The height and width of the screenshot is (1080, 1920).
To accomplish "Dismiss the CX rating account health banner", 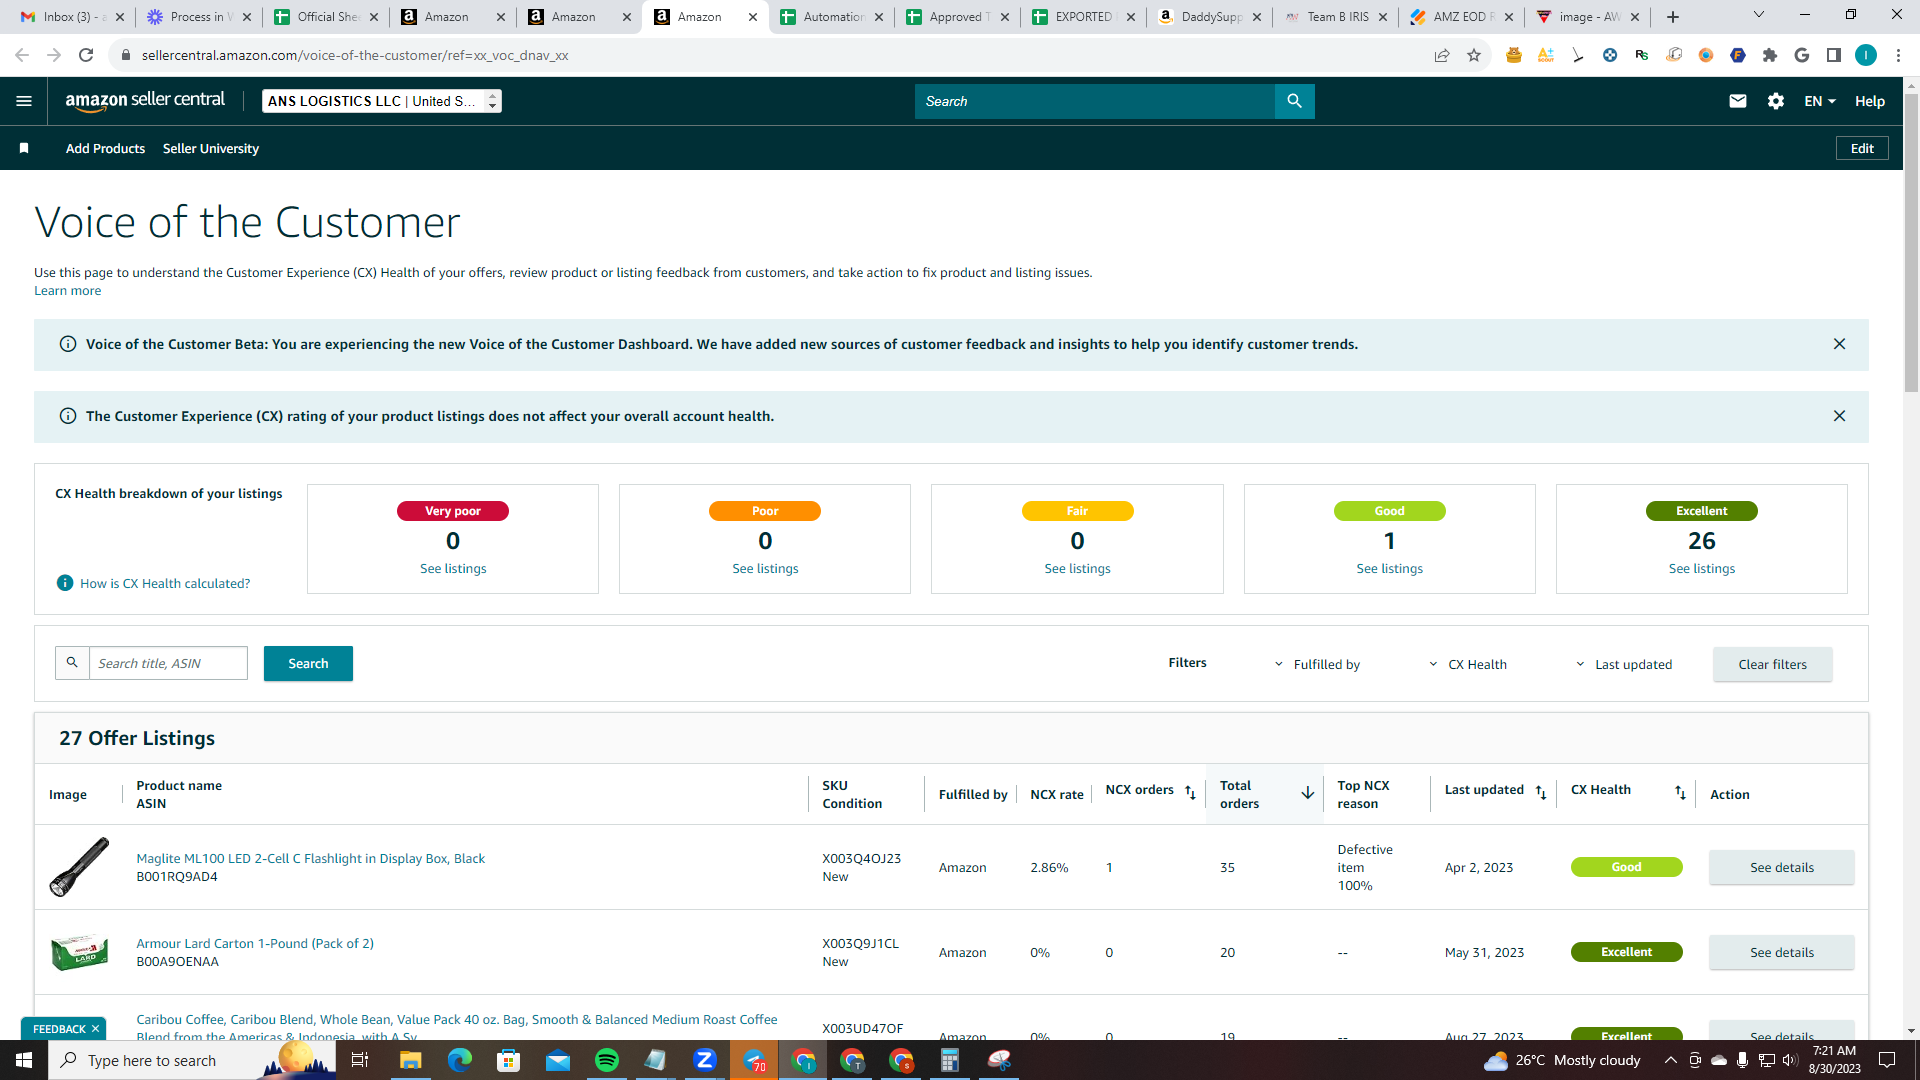I will click(1839, 416).
